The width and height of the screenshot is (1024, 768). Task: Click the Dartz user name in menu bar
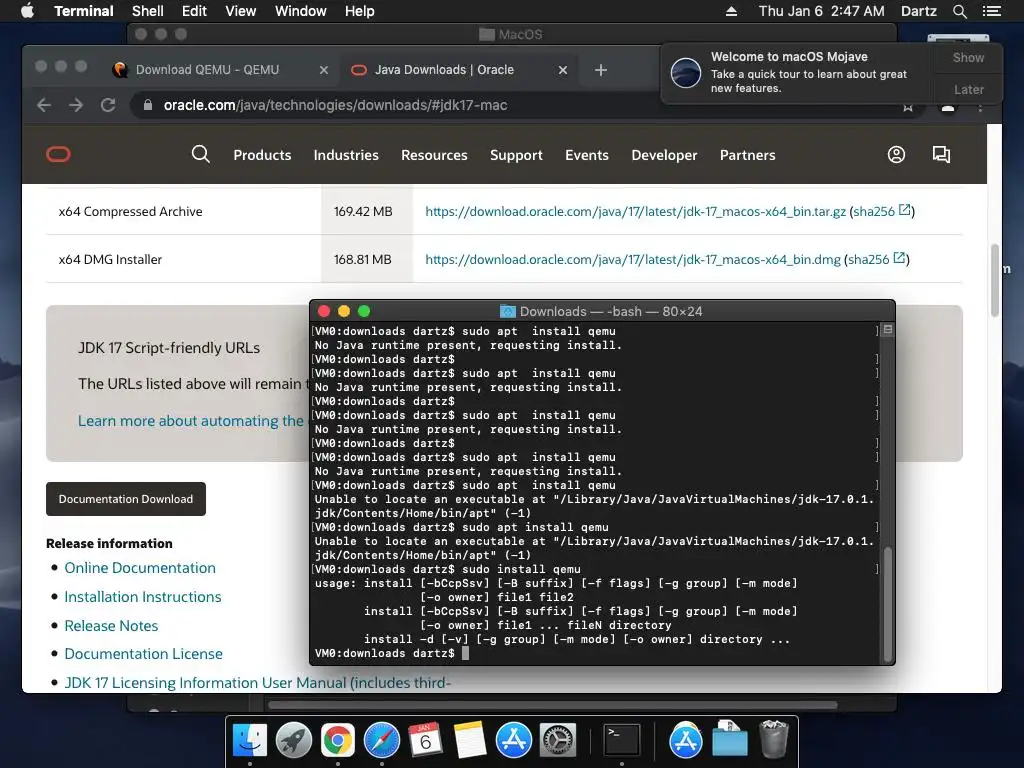918,11
